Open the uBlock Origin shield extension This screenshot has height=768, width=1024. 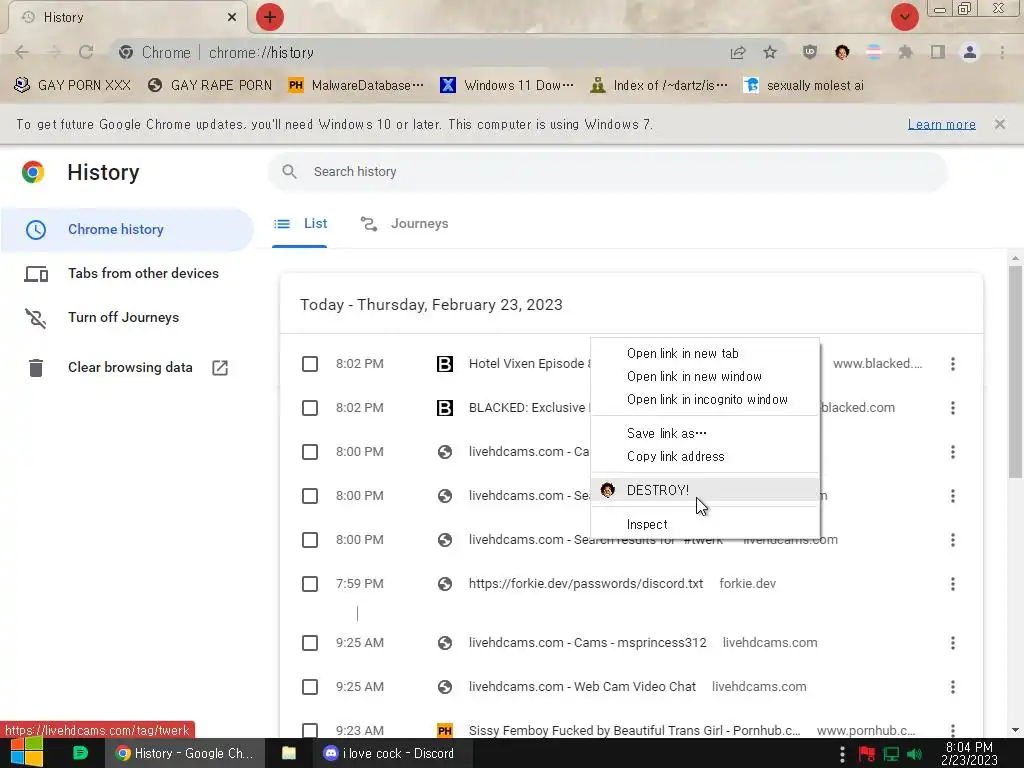pos(810,52)
